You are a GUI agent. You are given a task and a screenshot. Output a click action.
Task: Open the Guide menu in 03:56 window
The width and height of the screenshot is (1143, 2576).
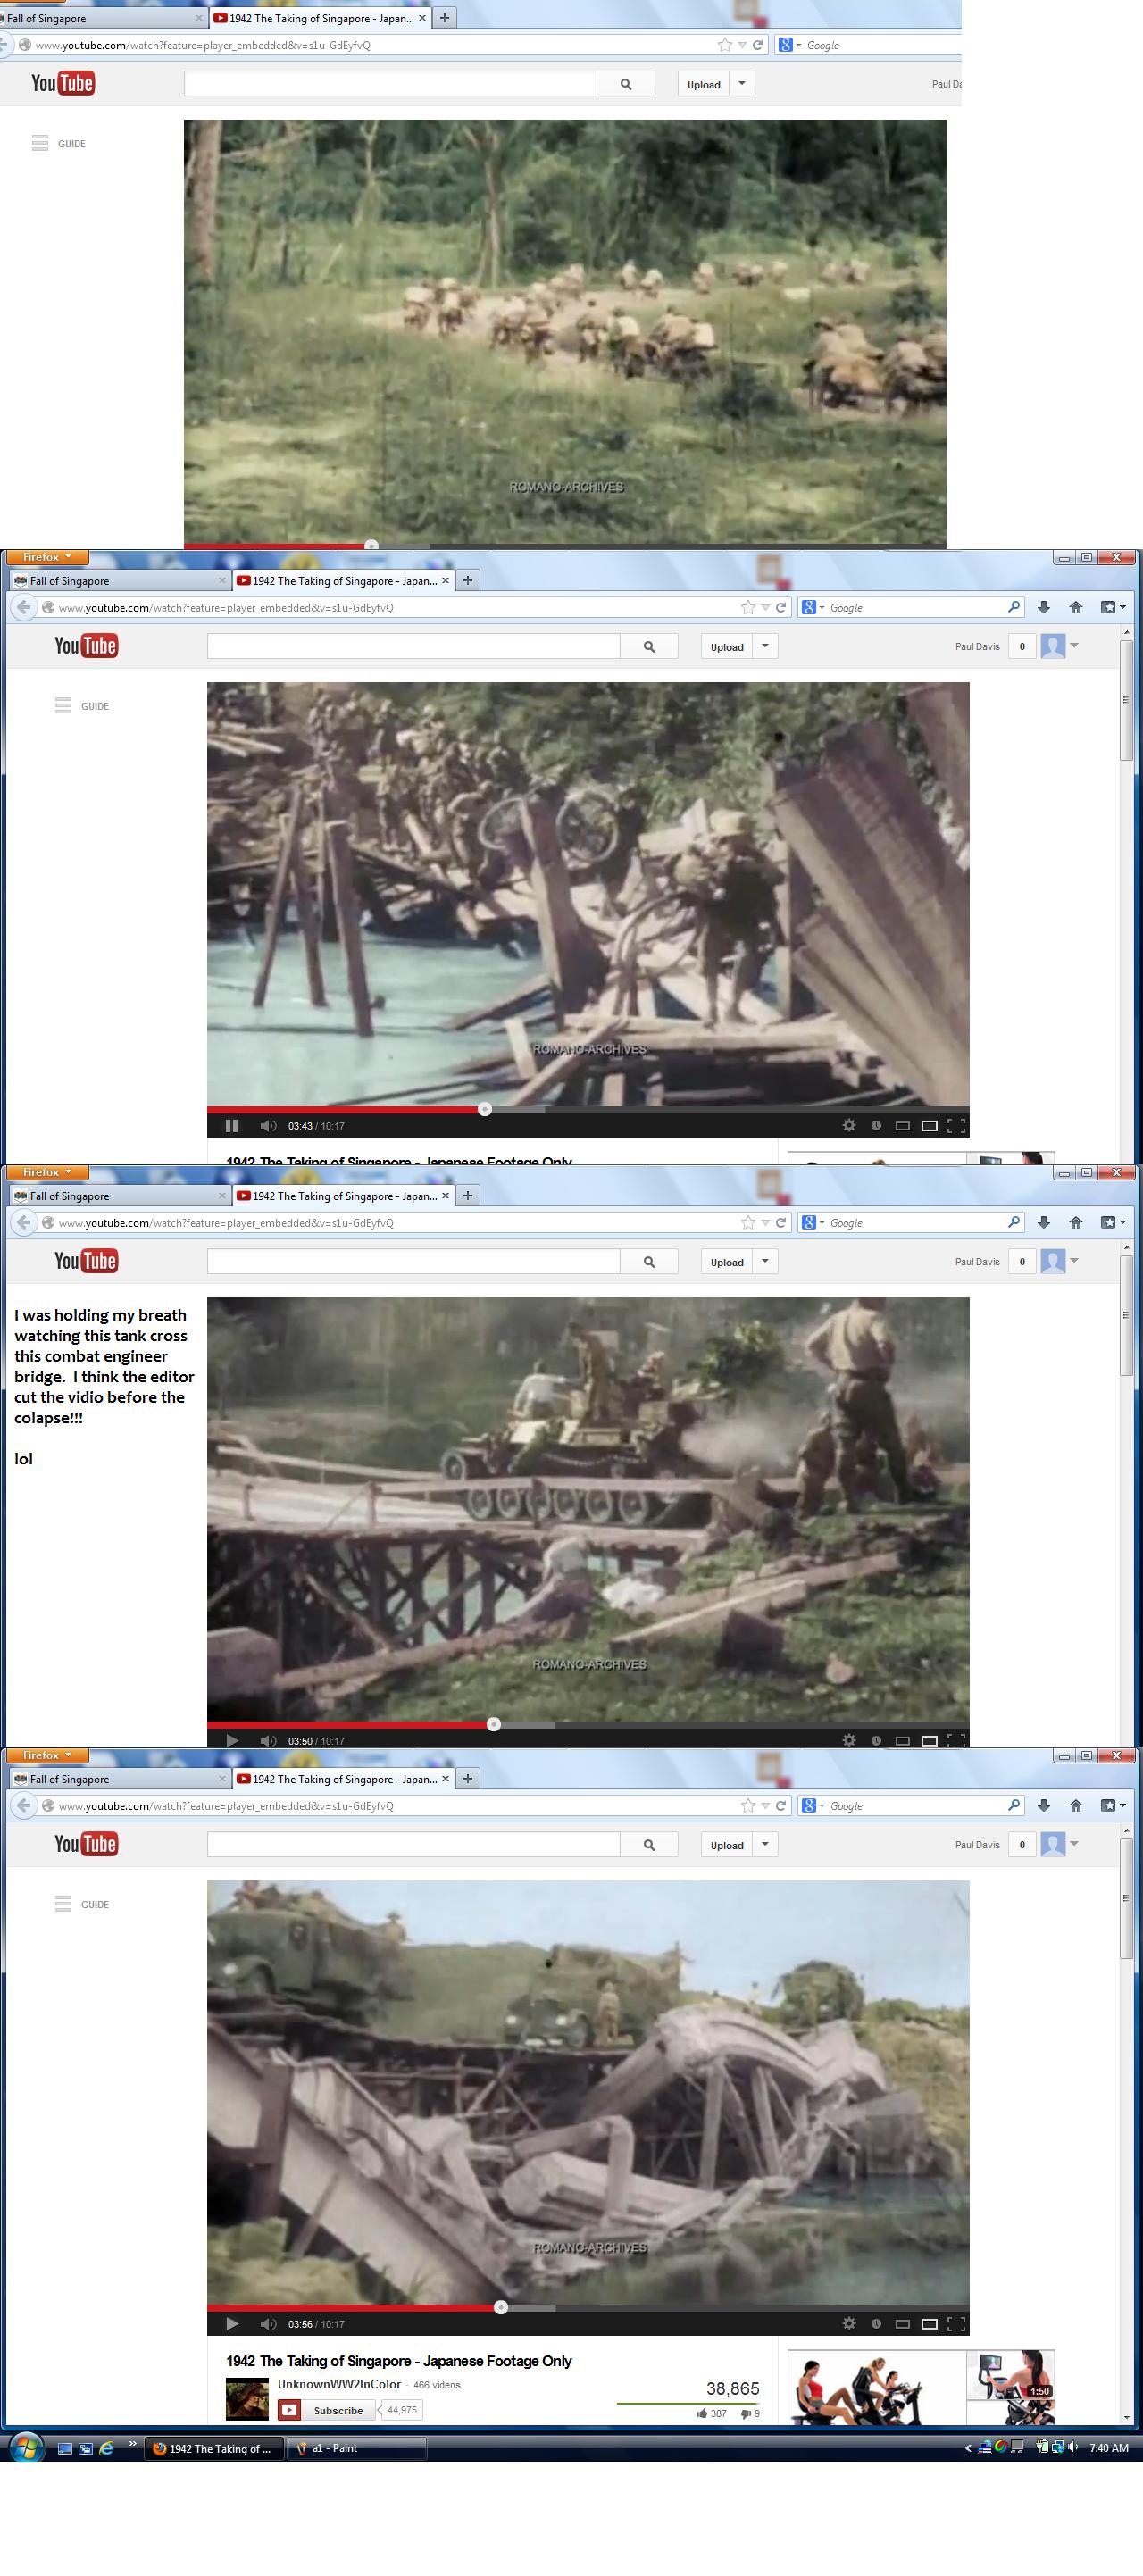82,1904
